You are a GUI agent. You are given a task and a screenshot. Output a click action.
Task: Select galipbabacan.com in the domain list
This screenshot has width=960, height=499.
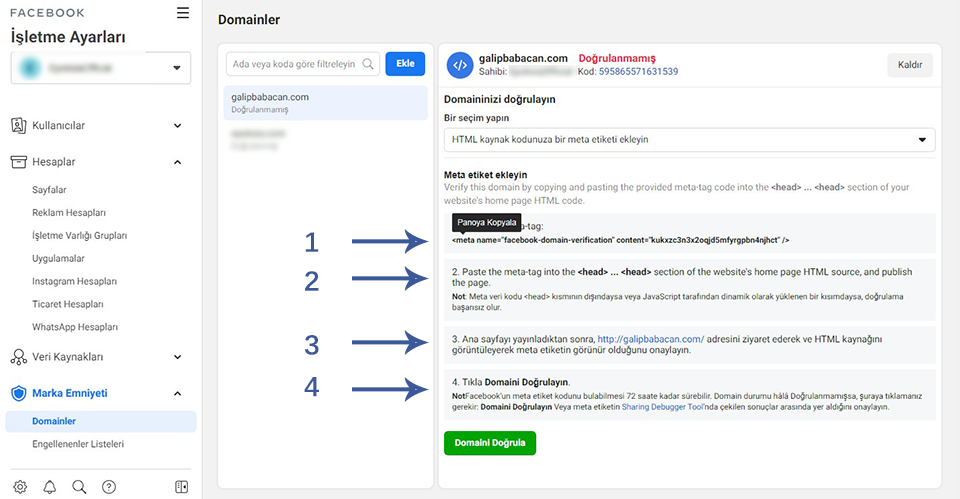tap(325, 103)
